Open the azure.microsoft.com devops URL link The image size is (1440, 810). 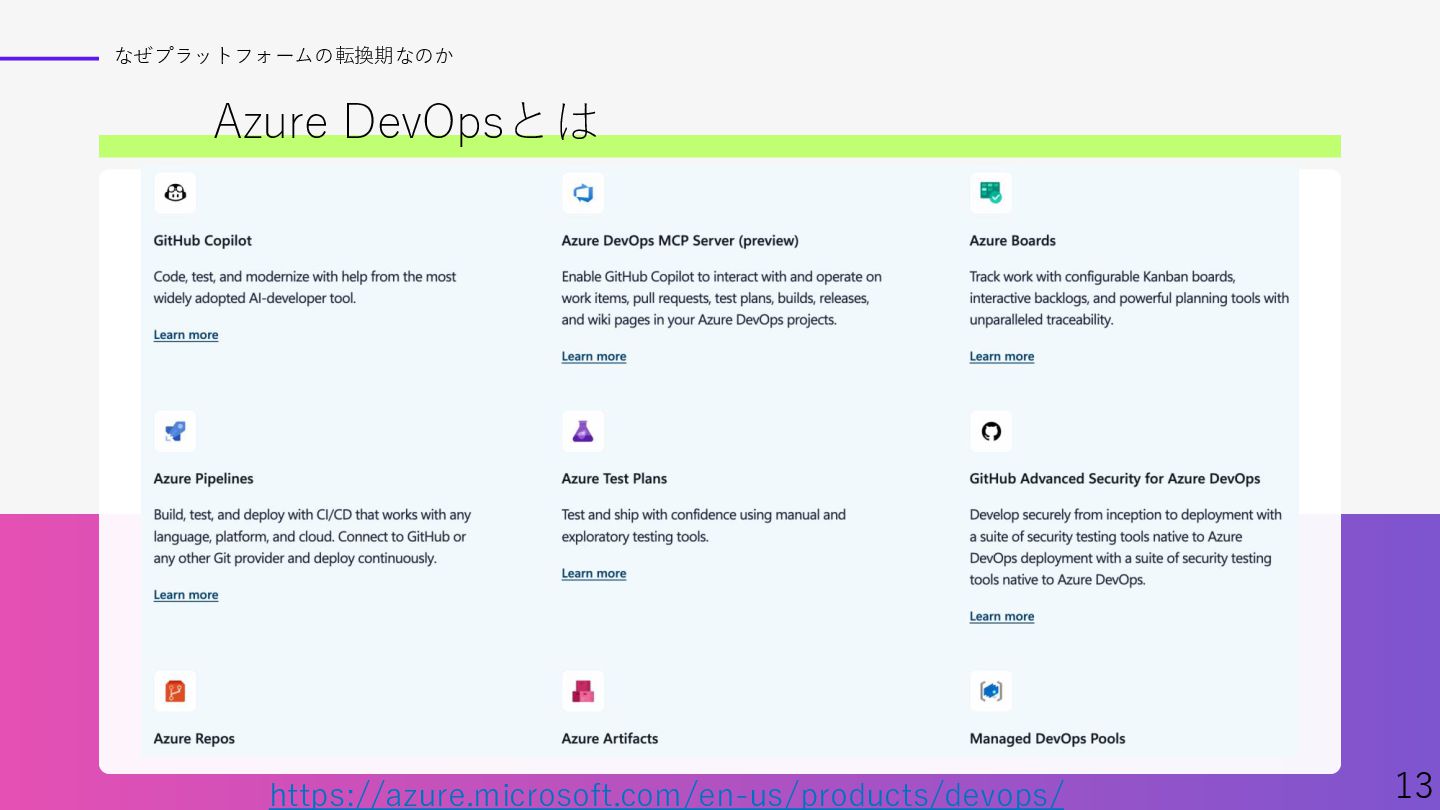pyautogui.click(x=667, y=795)
